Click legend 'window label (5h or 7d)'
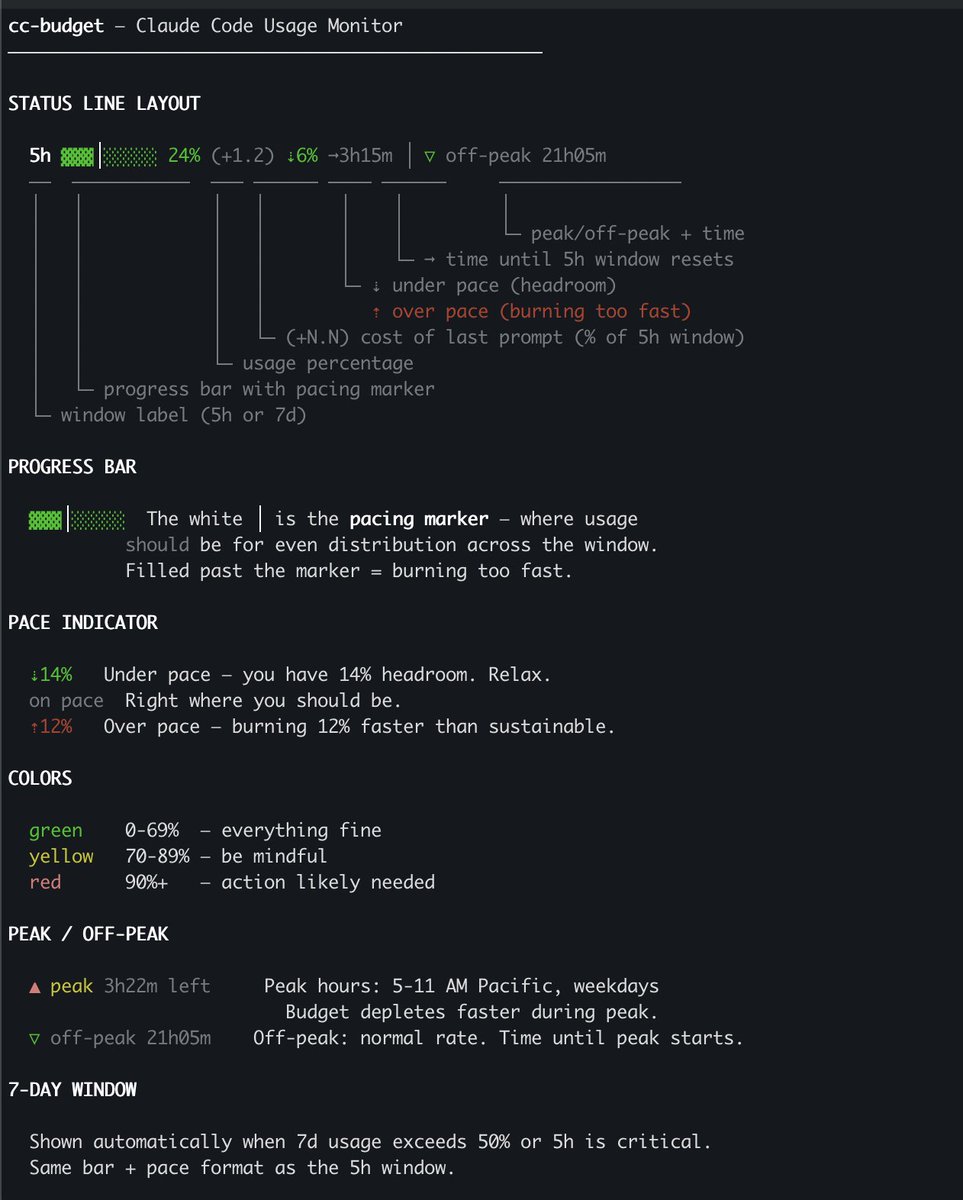 183,415
